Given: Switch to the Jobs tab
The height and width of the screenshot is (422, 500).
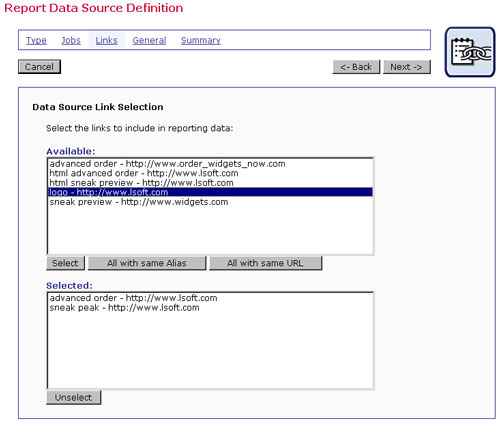Looking at the screenshot, I should click(x=71, y=40).
